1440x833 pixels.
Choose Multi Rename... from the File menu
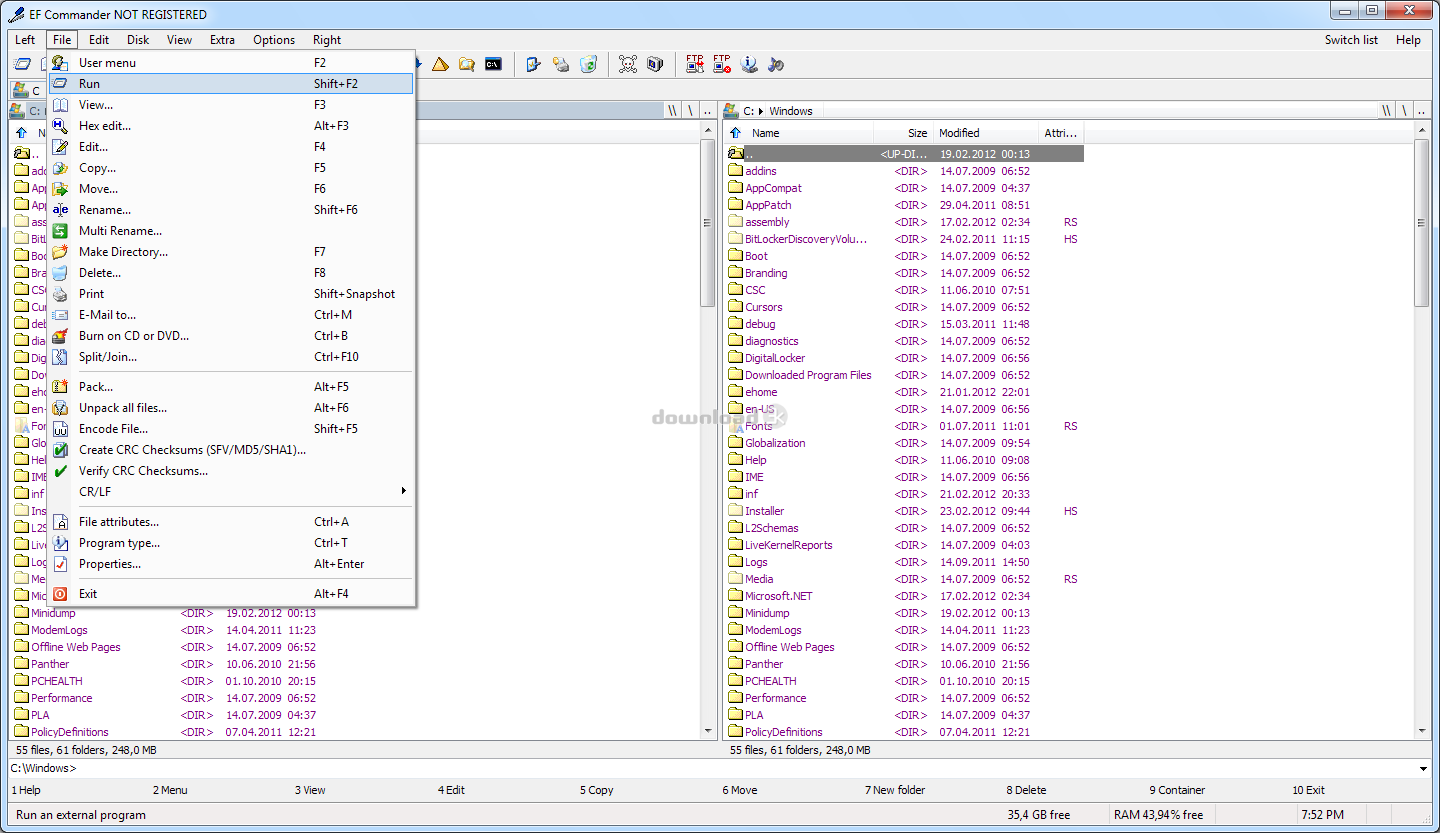coord(231,231)
